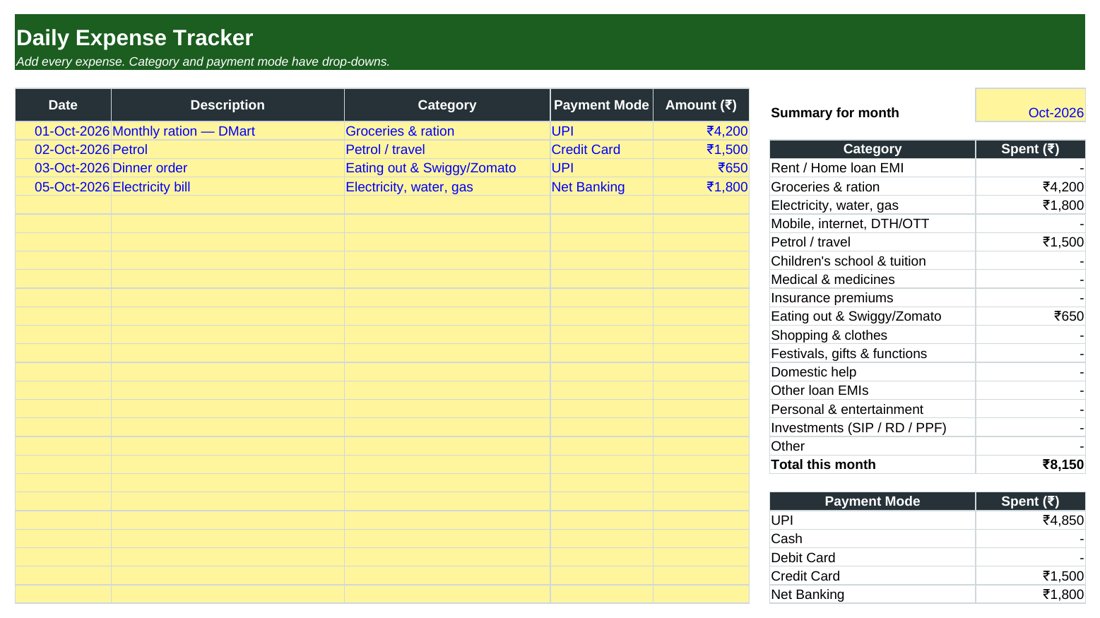
Task: Click the Payment Mode header in expense table
Action: tap(601, 105)
